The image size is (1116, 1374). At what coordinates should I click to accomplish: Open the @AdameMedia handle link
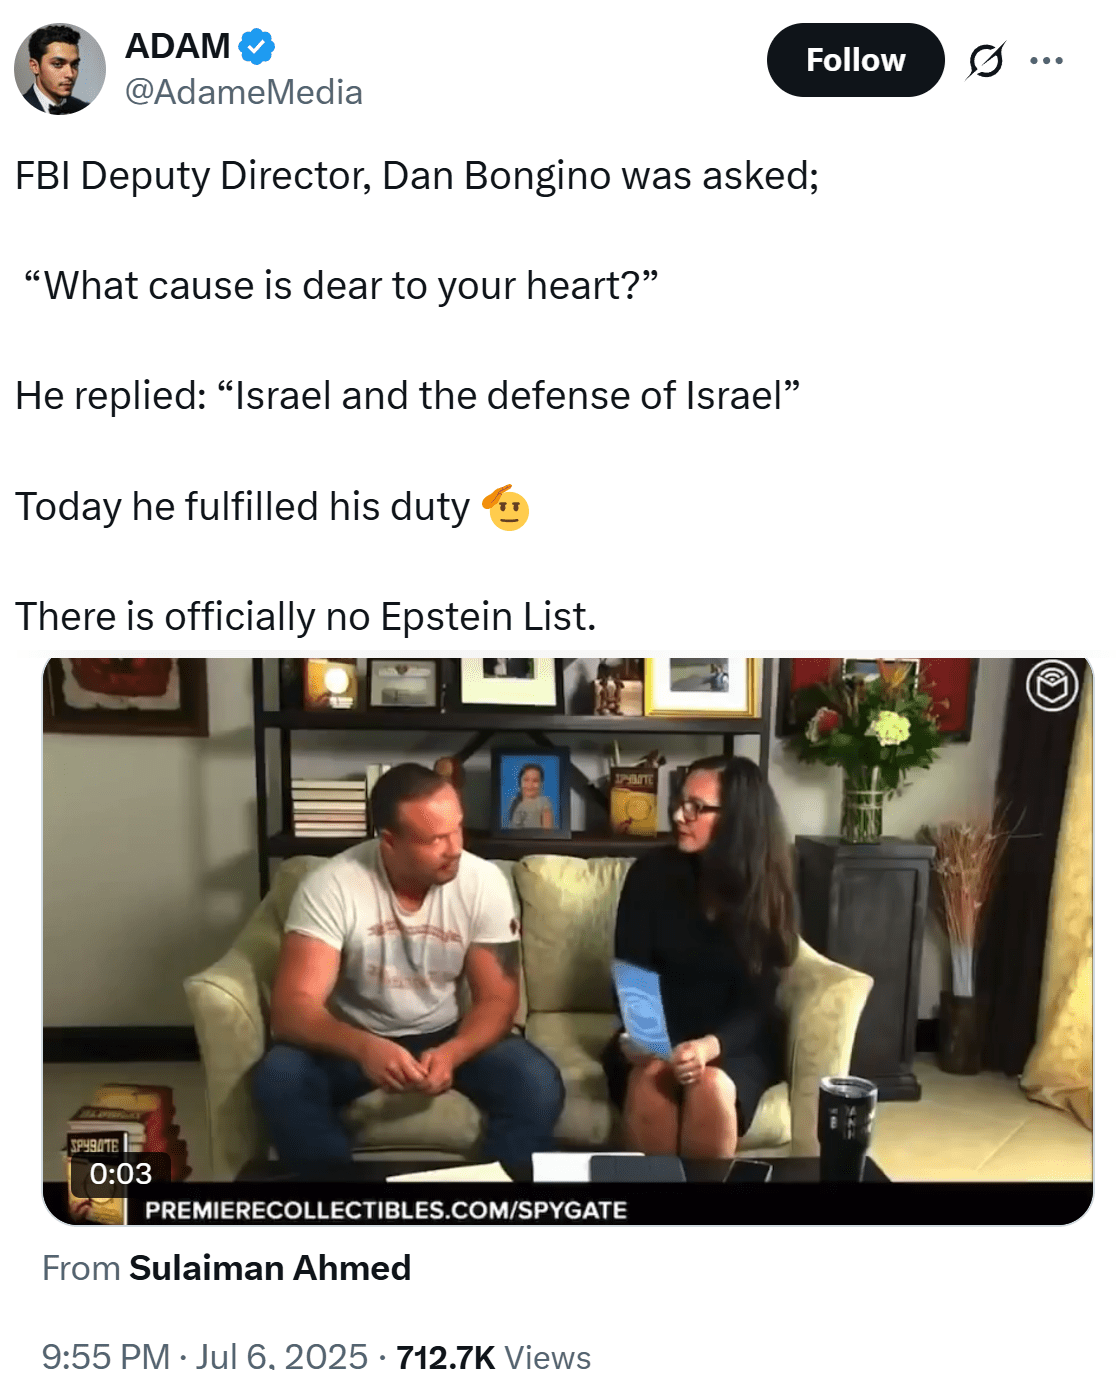tap(244, 92)
